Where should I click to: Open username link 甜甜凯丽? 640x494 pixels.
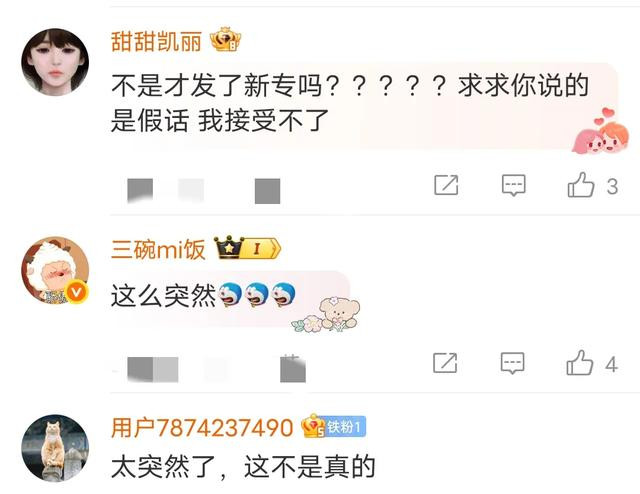pyautogui.click(x=156, y=42)
